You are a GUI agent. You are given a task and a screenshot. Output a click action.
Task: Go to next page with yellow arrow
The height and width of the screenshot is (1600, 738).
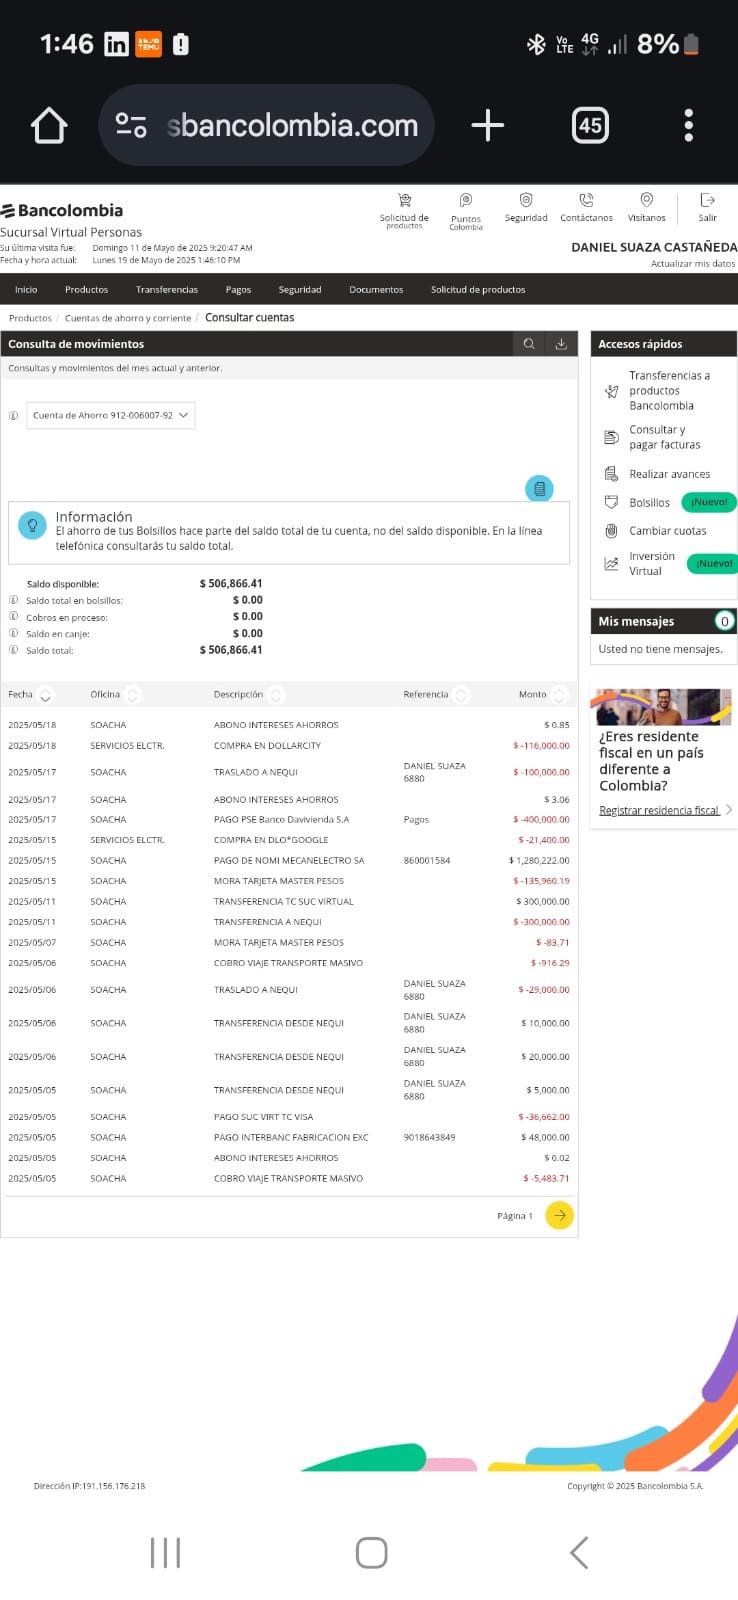point(559,1215)
